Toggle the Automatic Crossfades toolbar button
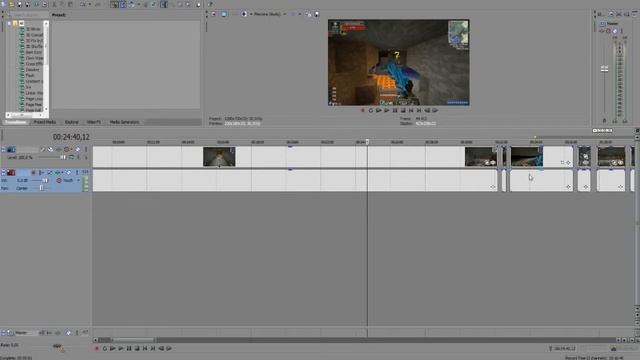This screenshot has width=640, height=360. (123, 4)
